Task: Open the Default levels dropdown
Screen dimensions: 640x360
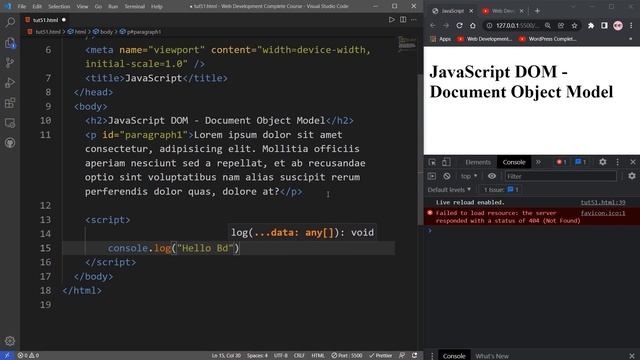Action: coord(449,189)
